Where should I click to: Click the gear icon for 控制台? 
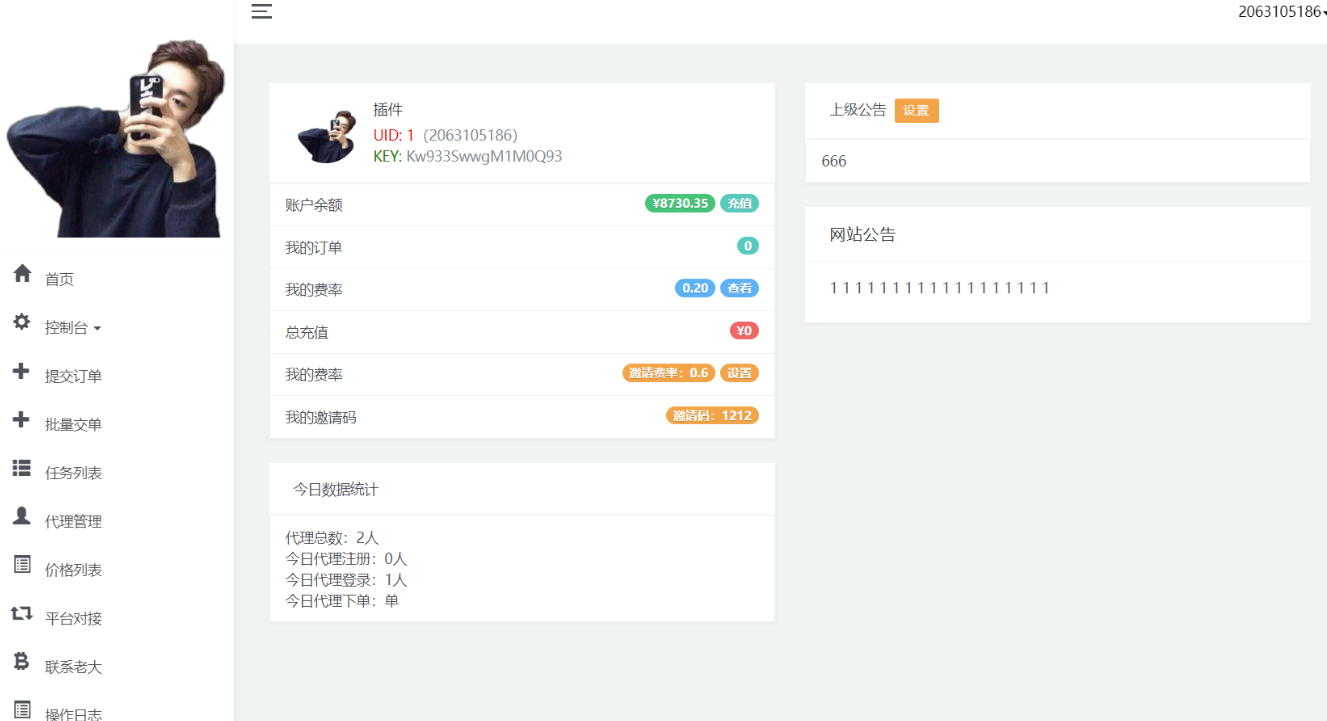pyautogui.click(x=22, y=323)
